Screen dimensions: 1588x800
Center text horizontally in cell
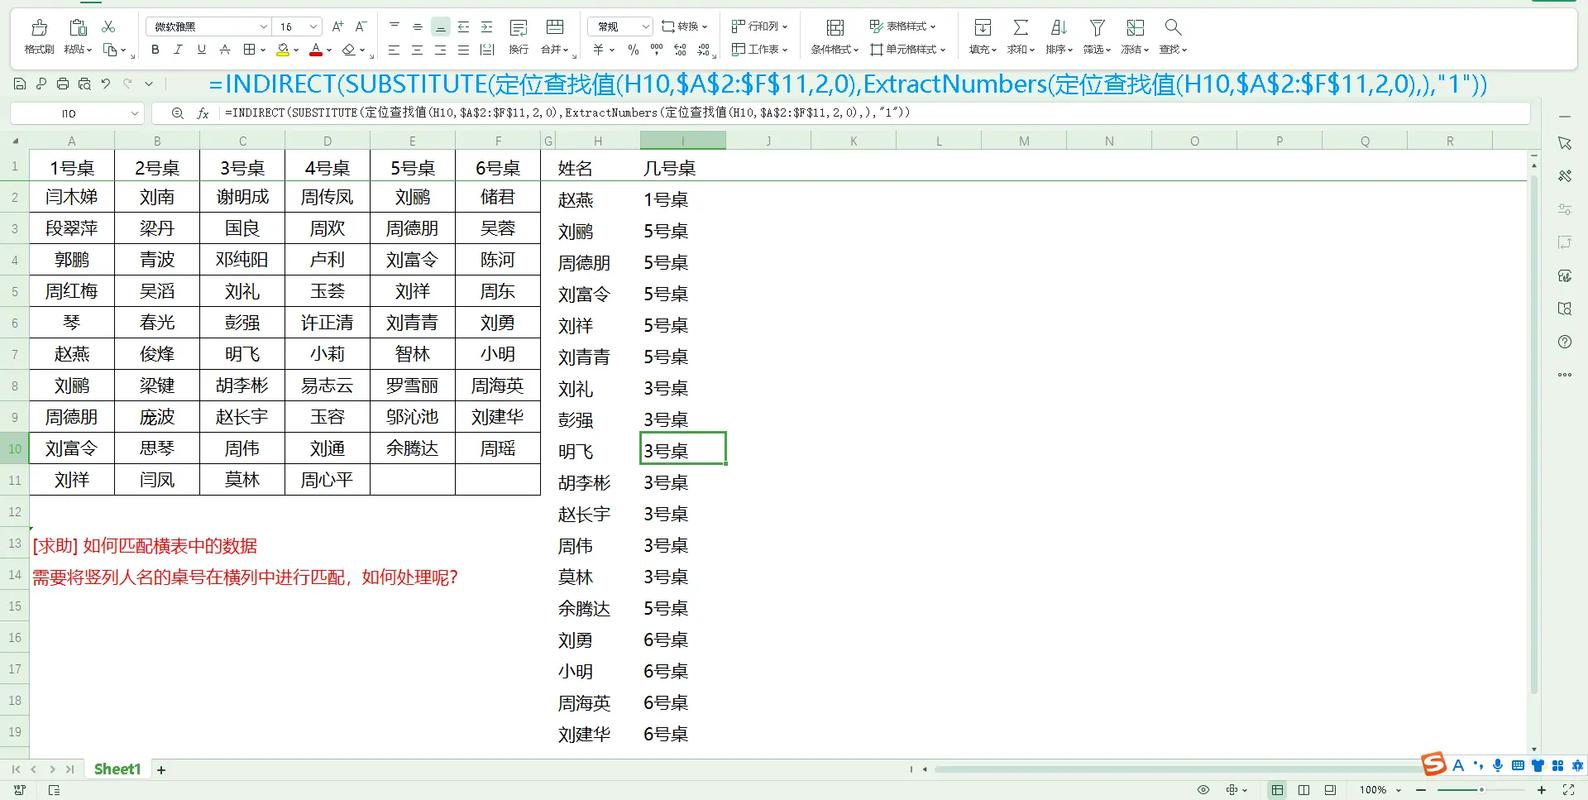tap(417, 49)
